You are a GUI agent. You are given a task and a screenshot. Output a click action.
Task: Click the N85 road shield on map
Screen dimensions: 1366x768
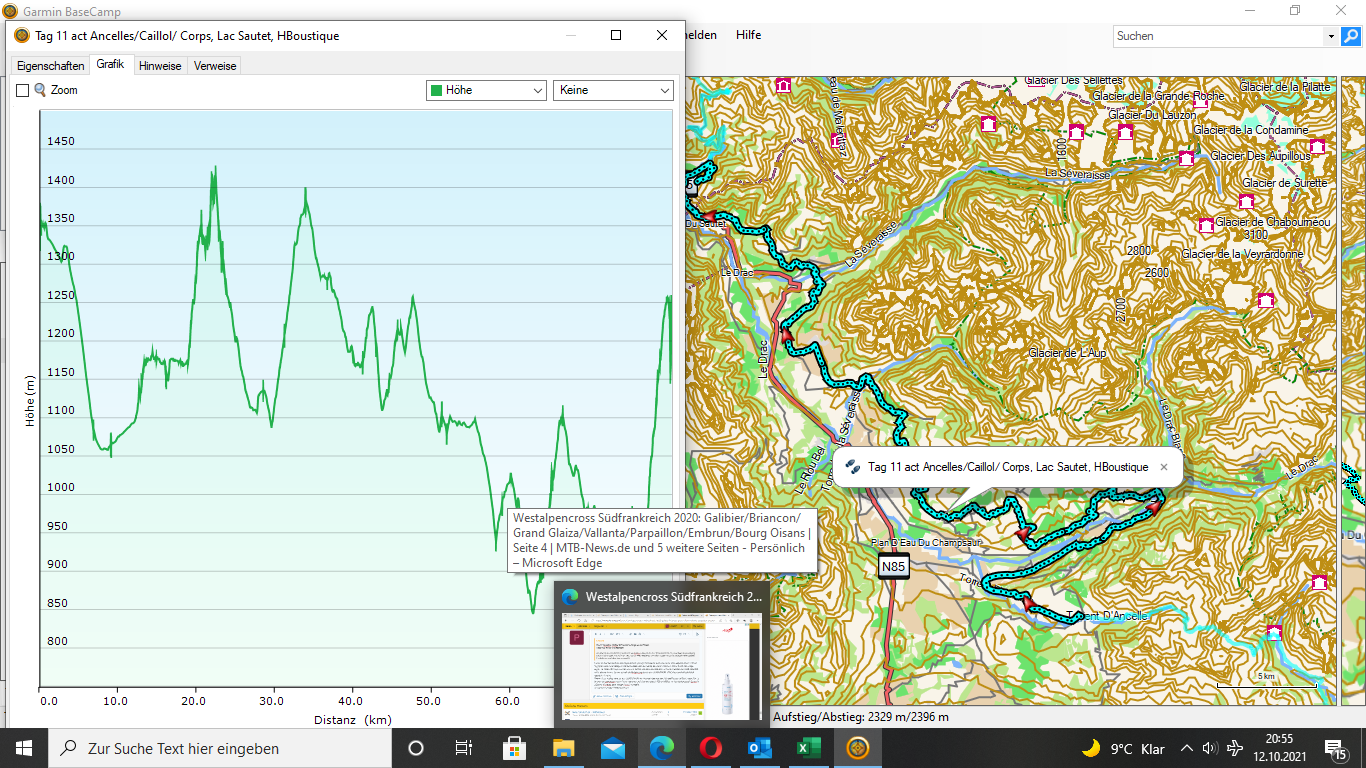[x=893, y=567]
